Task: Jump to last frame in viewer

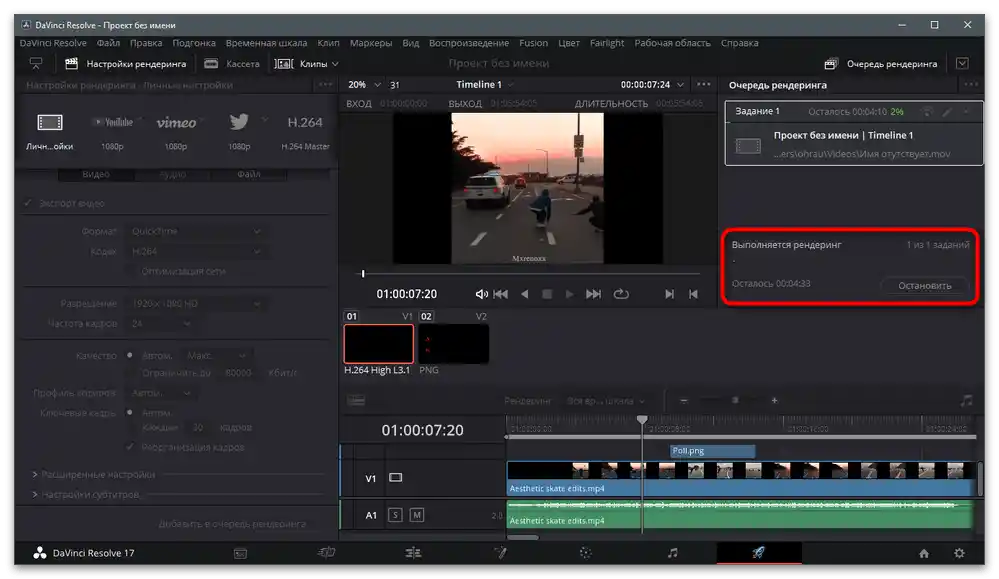Action: coord(593,294)
